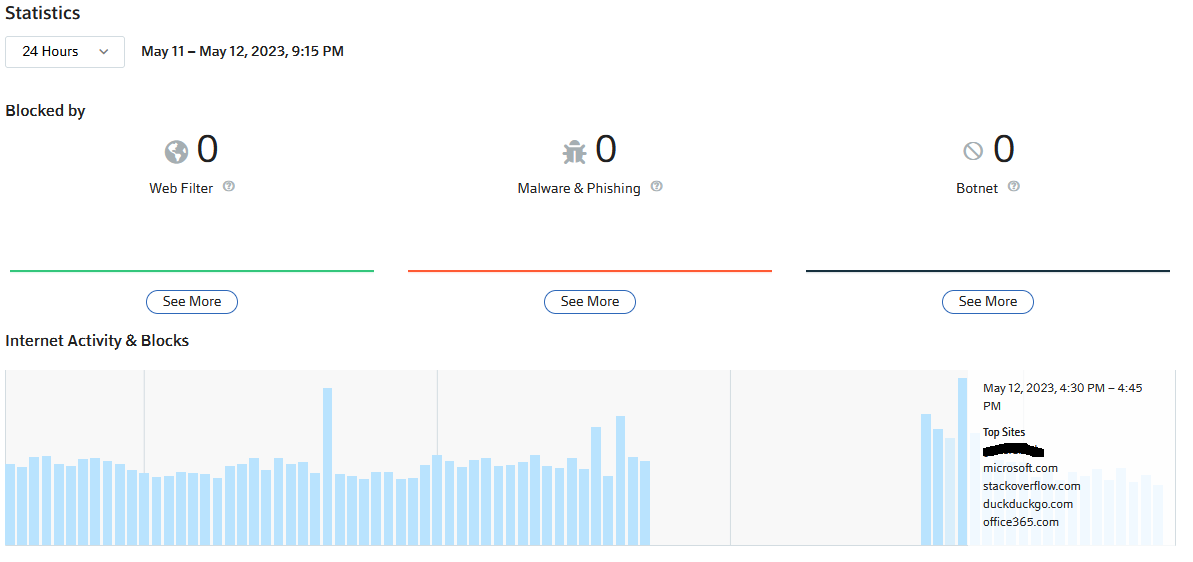Click the dark line under Botnet
This screenshot has width=1193, height=562.
988,270
